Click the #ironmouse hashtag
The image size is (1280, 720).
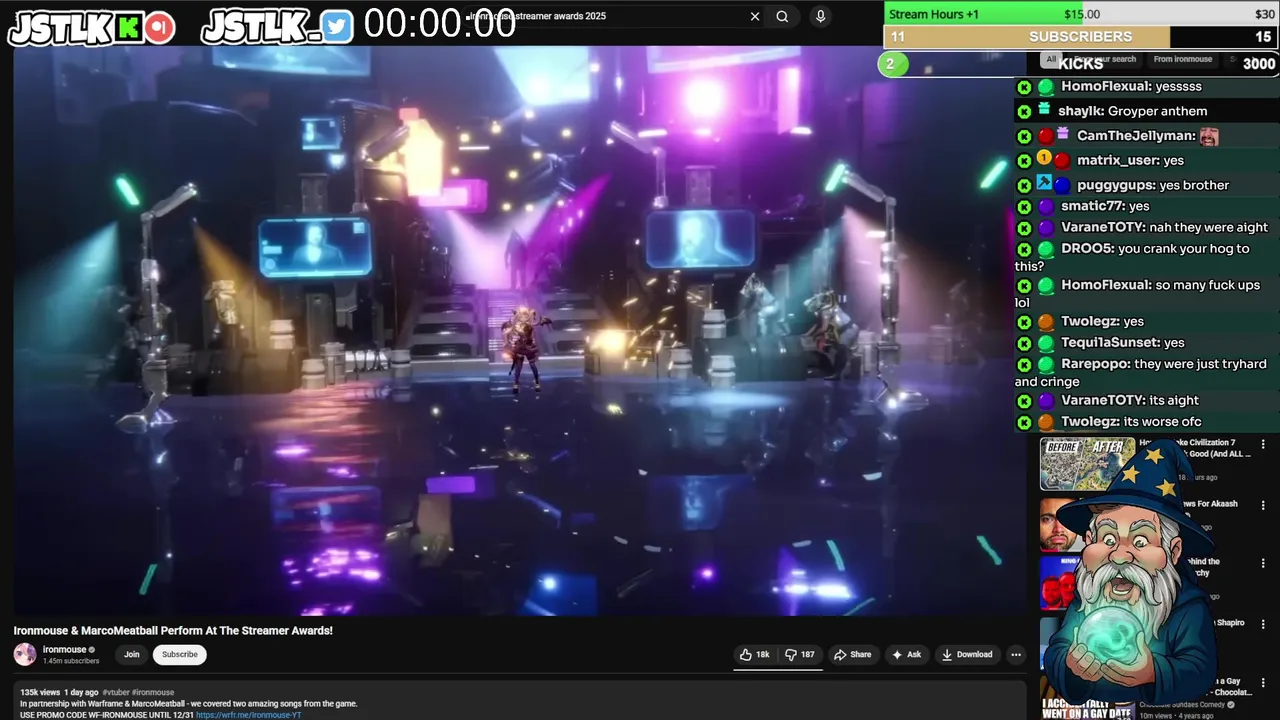pos(153,692)
